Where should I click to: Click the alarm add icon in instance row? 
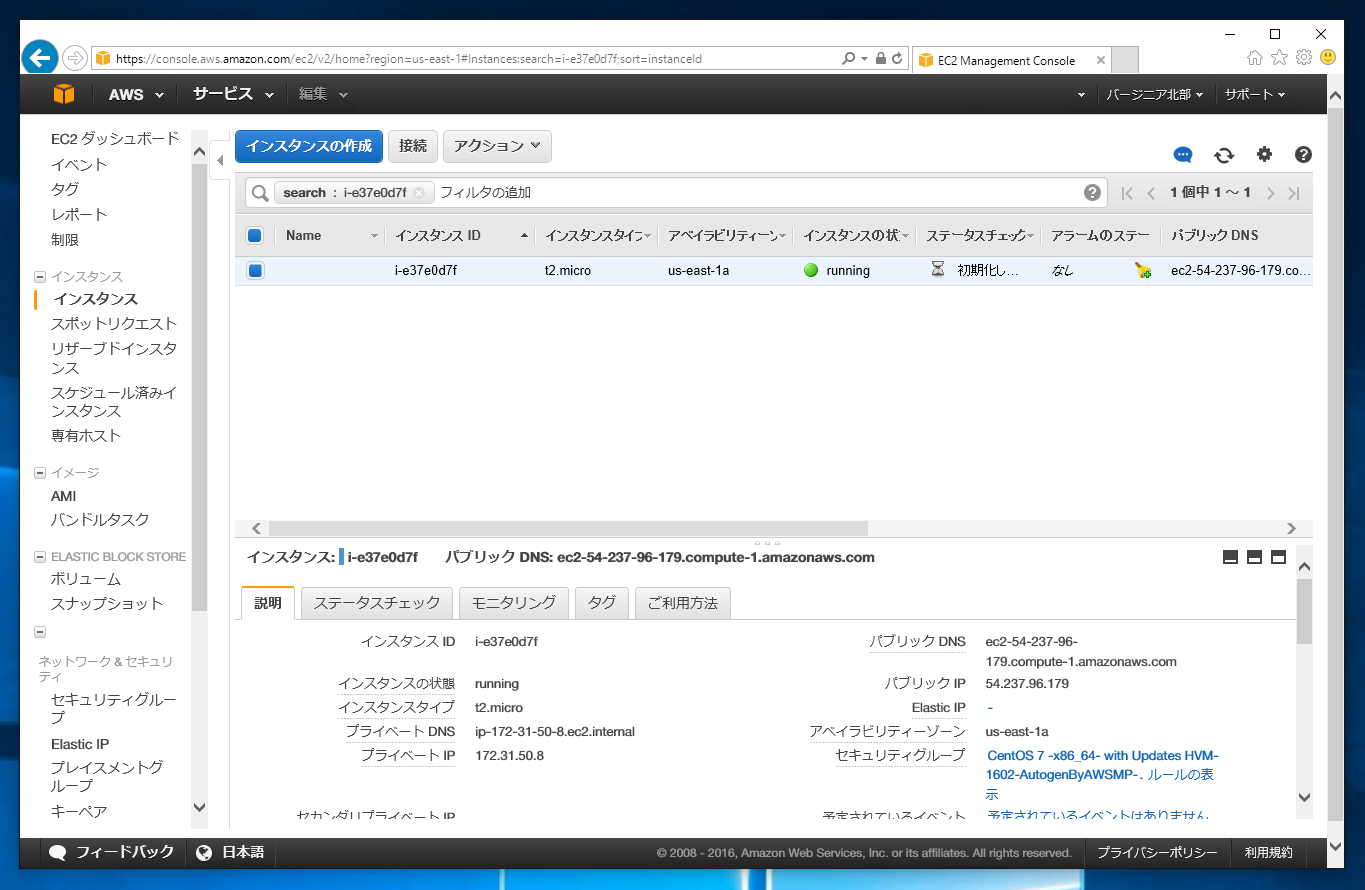click(x=1143, y=270)
